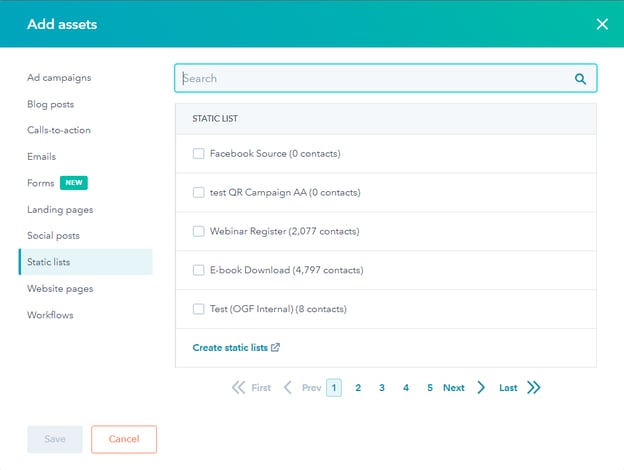Click the First page double-arrow icon
The height and width of the screenshot is (470, 624).
point(238,388)
